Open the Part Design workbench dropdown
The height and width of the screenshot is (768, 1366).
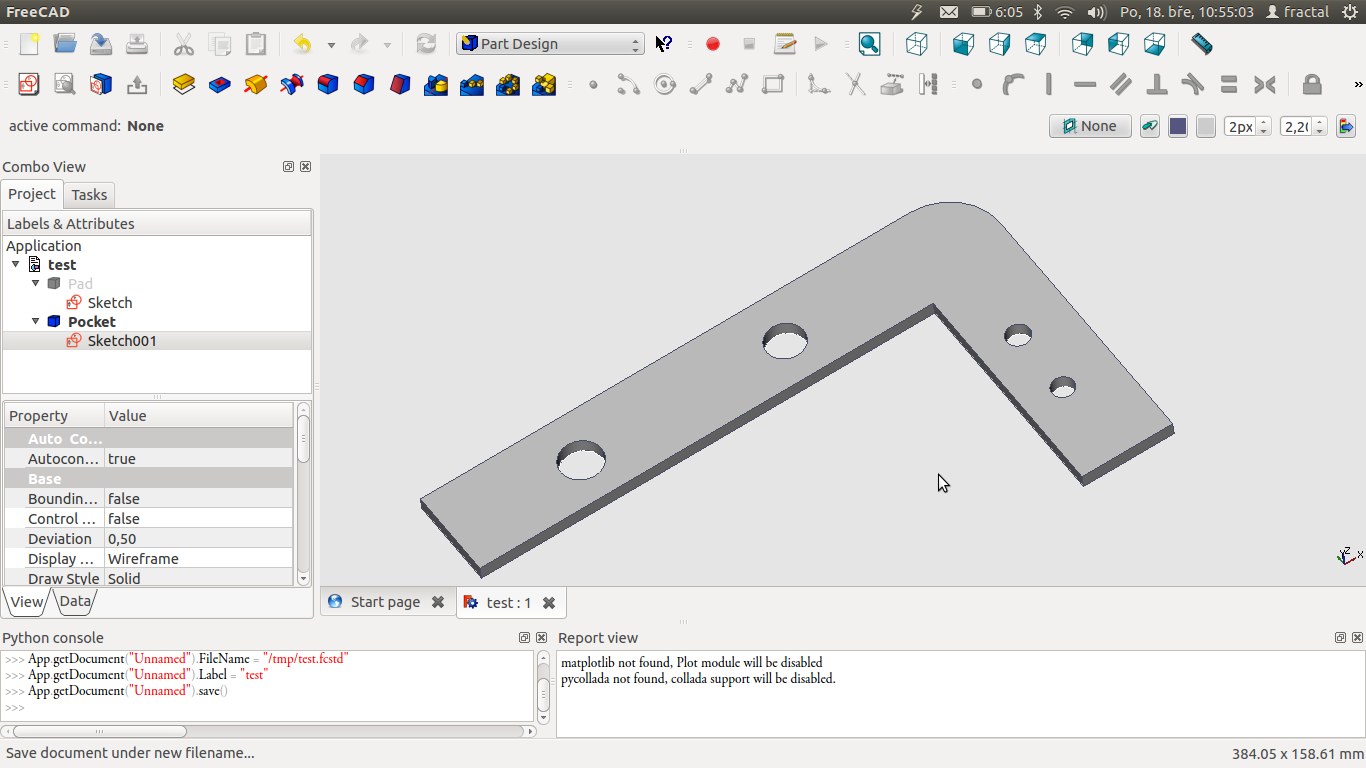click(550, 44)
